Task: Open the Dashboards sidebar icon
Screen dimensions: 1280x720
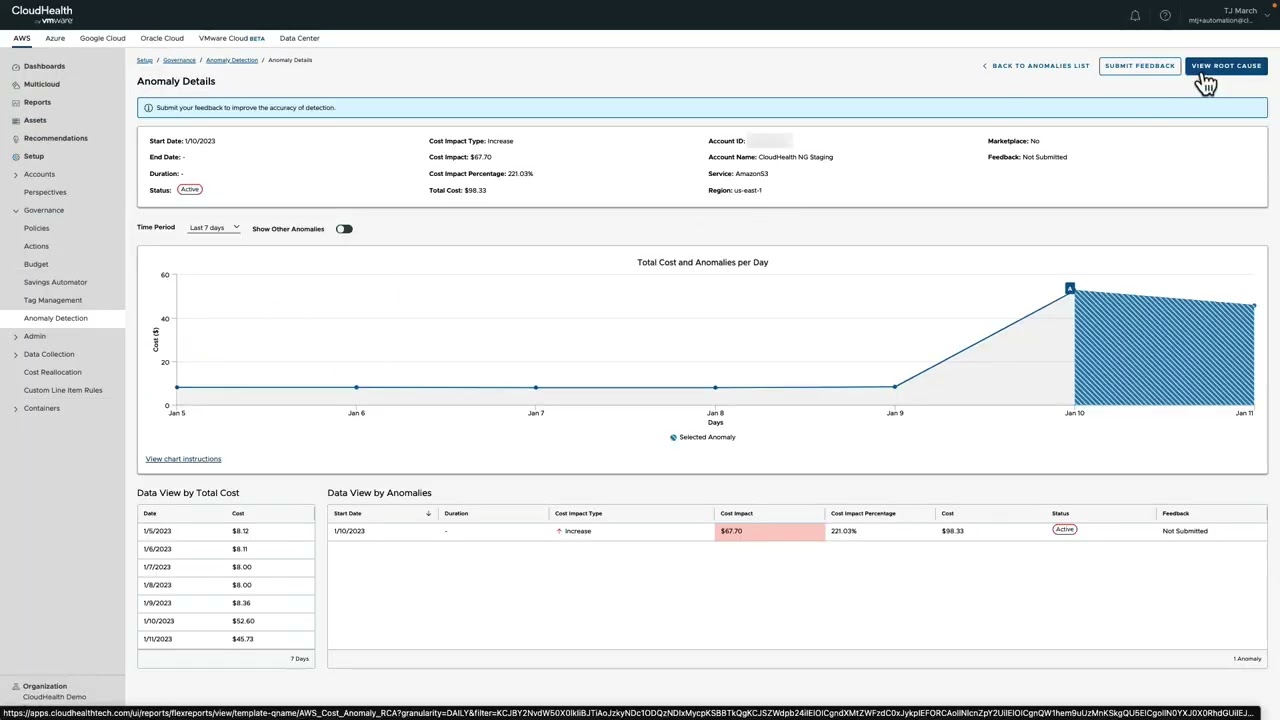Action: 15,66
